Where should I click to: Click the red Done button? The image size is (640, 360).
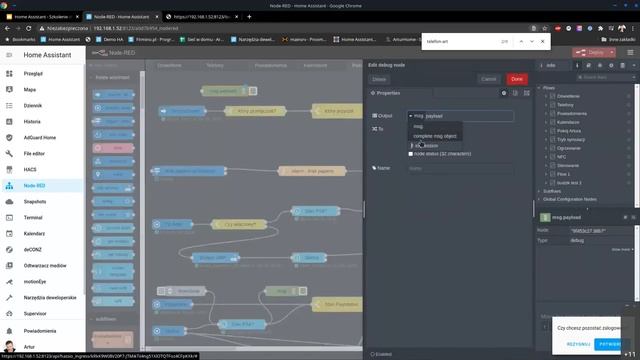(517, 79)
